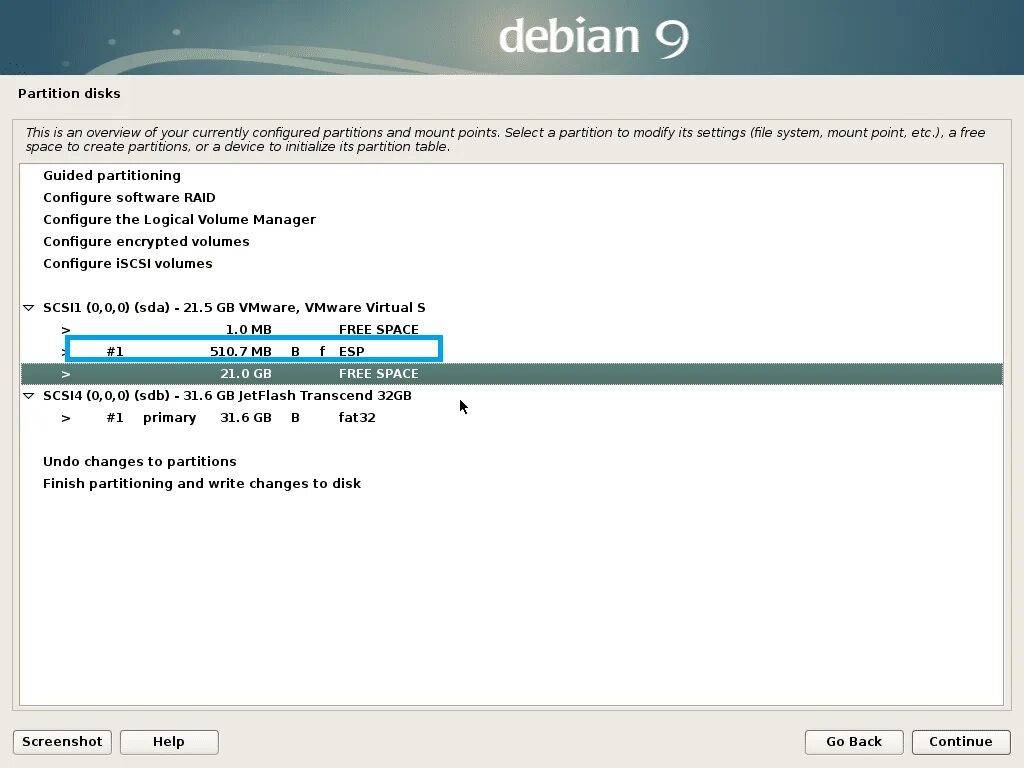This screenshot has width=1024, height=768.
Task: Choose Configure encrypted volumes
Action: point(146,242)
